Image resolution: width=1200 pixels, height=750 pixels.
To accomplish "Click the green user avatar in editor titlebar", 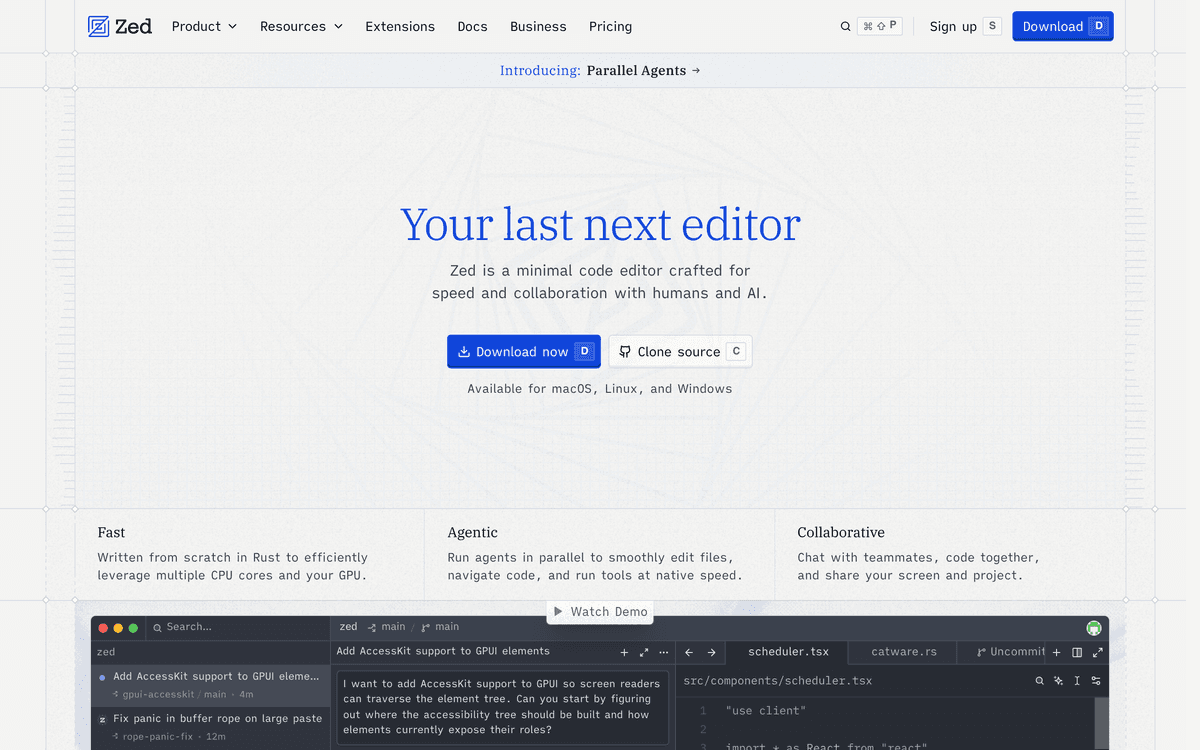I will (x=1094, y=628).
